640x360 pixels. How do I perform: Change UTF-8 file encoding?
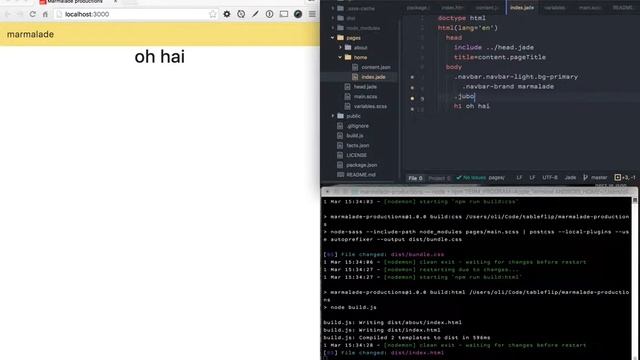coord(550,178)
